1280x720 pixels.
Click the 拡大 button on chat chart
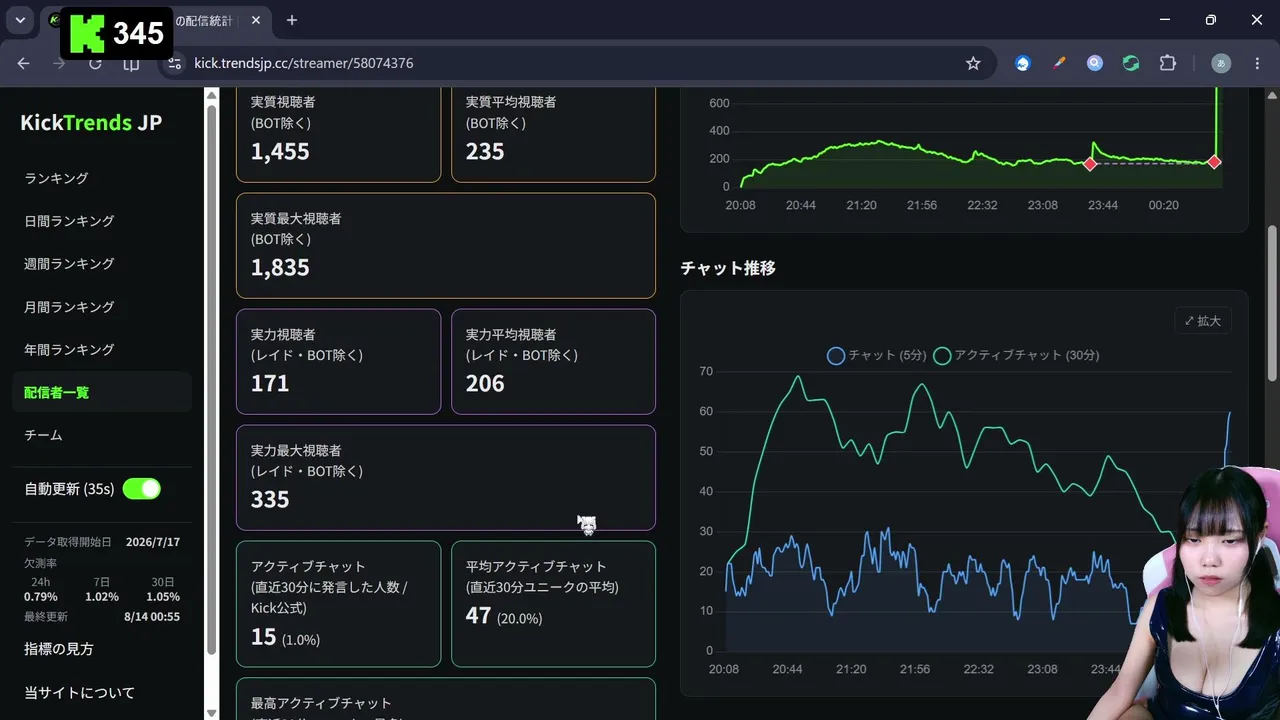click(1203, 321)
